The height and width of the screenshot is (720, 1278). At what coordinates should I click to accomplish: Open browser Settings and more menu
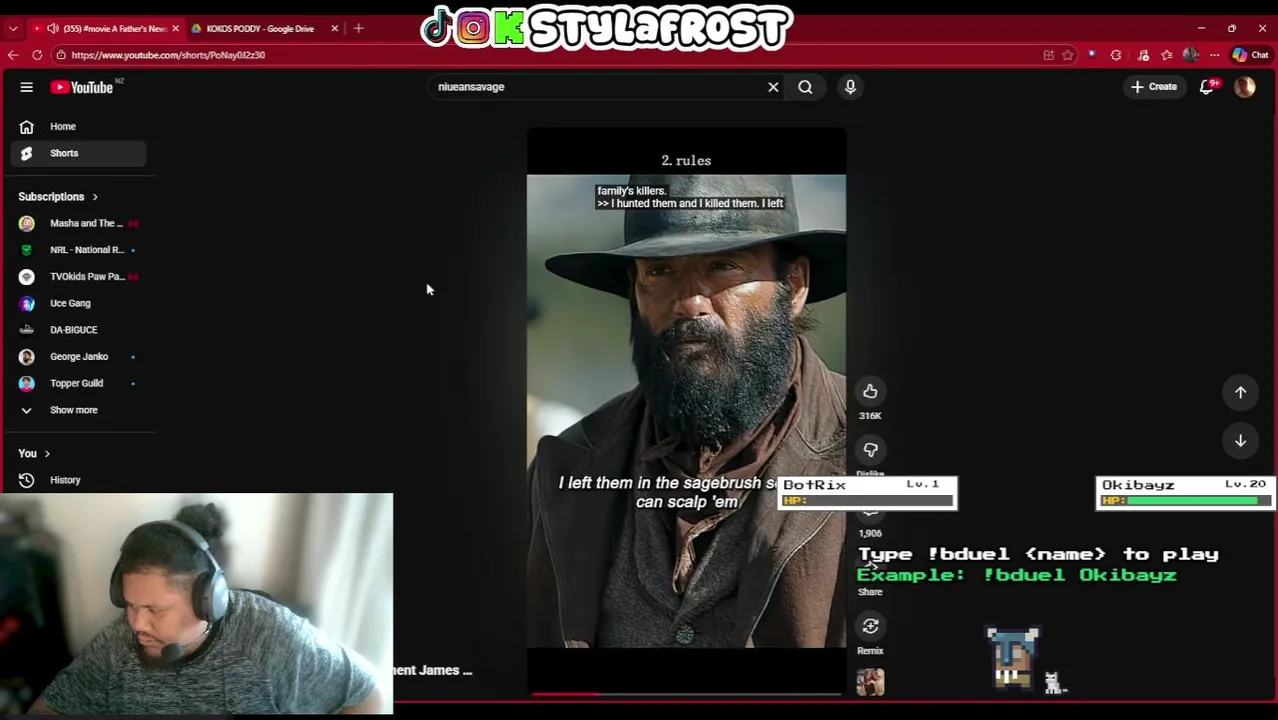pyautogui.click(x=1214, y=55)
